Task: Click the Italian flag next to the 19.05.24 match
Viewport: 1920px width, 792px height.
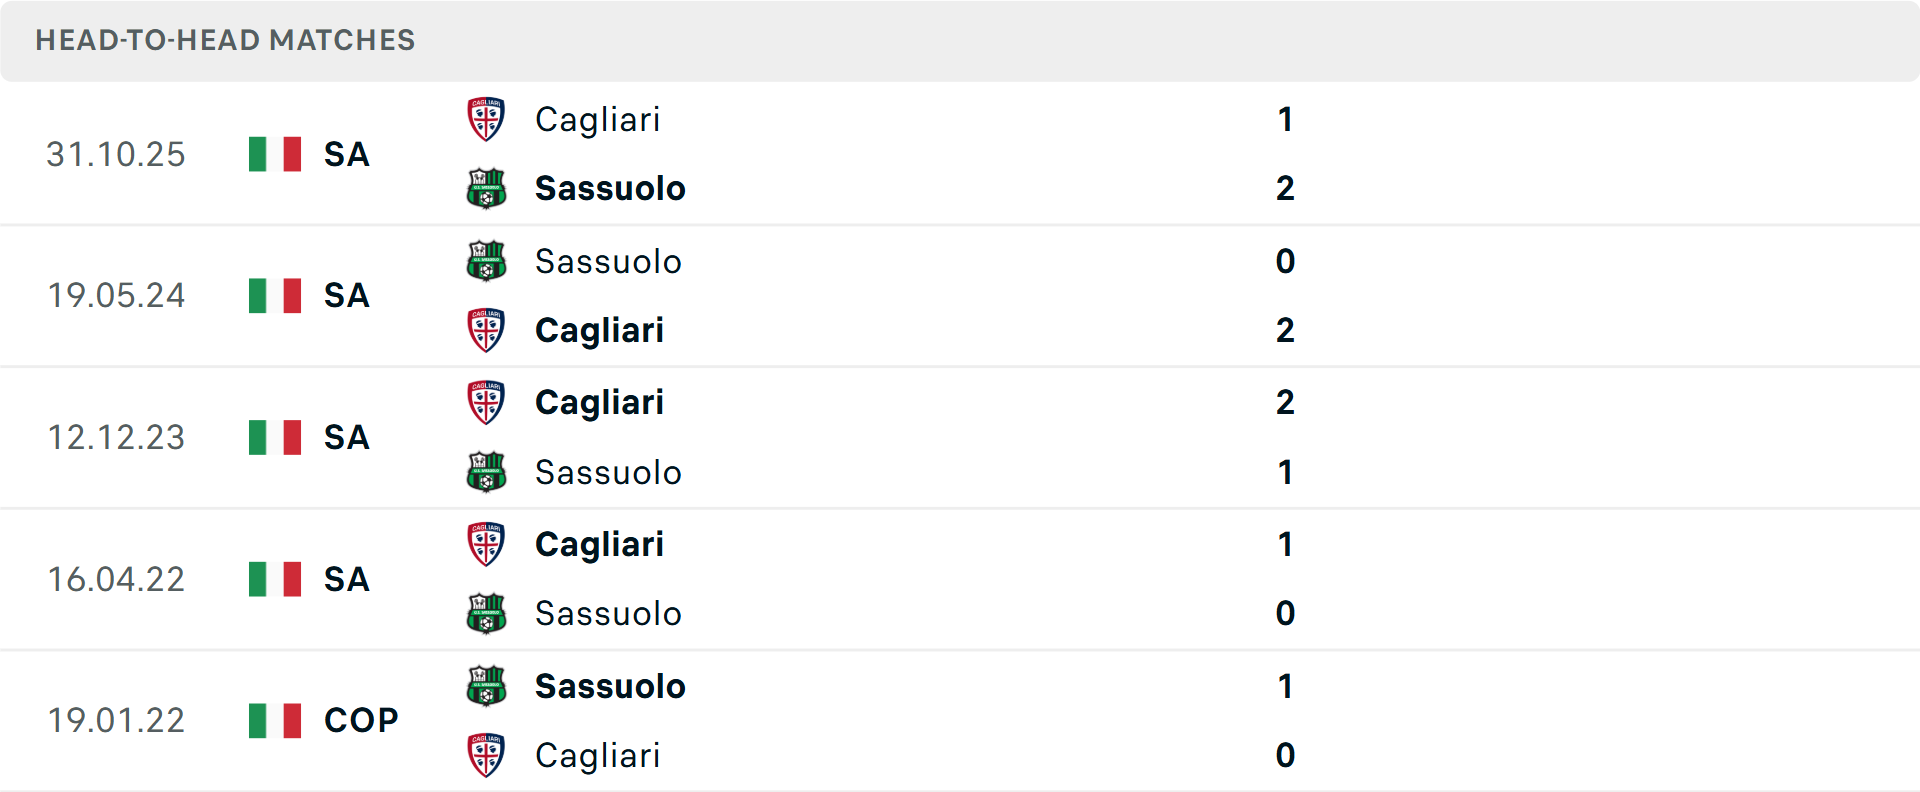Action: [276, 295]
